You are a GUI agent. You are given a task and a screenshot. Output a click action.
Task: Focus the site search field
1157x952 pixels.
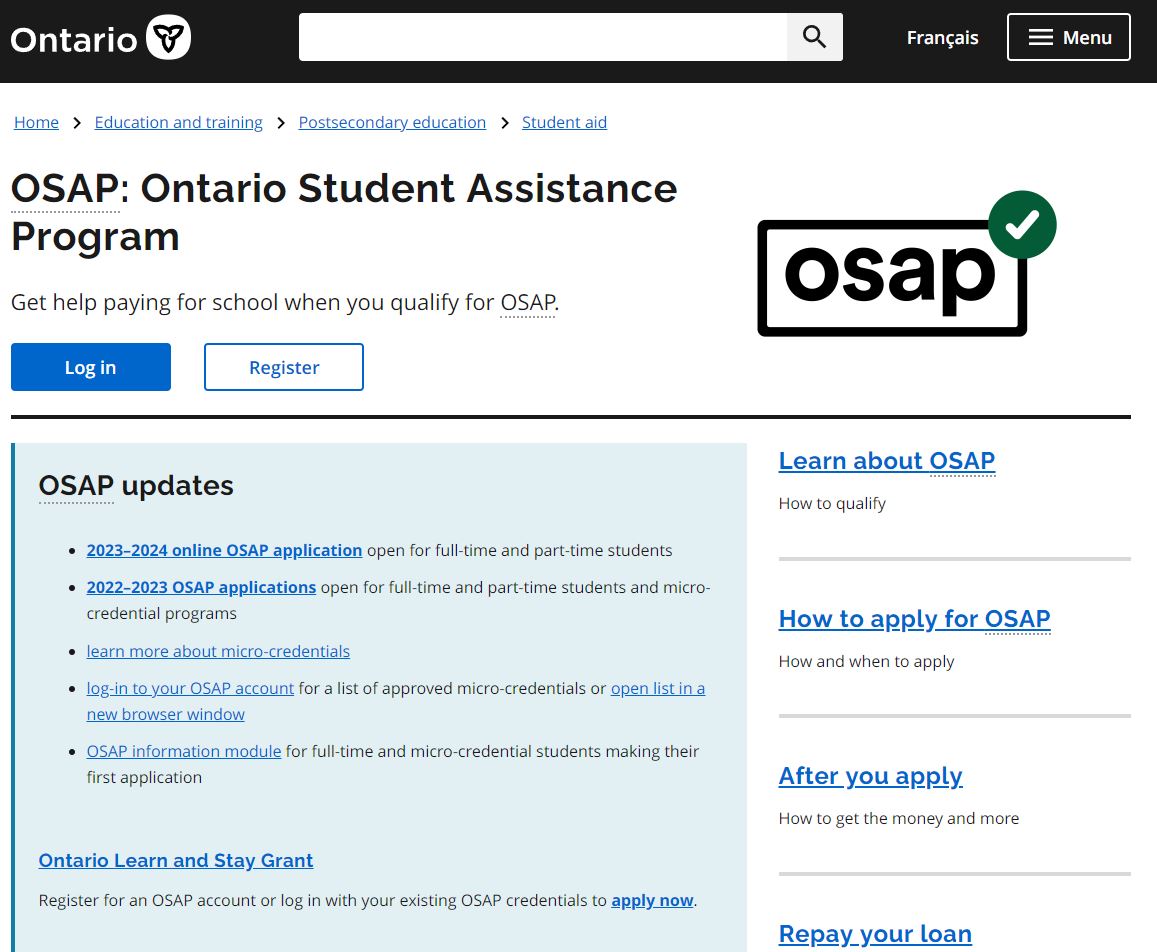(x=543, y=37)
